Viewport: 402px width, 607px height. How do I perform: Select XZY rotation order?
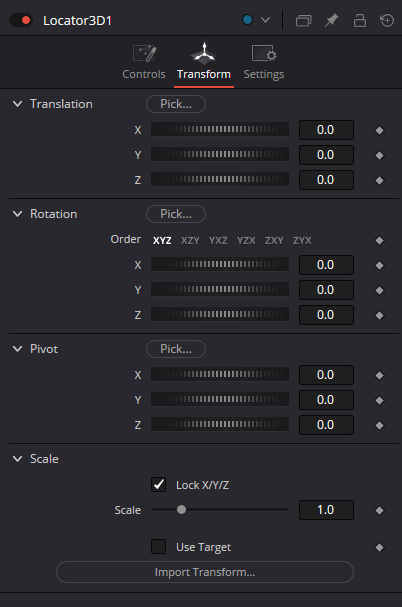(190, 240)
